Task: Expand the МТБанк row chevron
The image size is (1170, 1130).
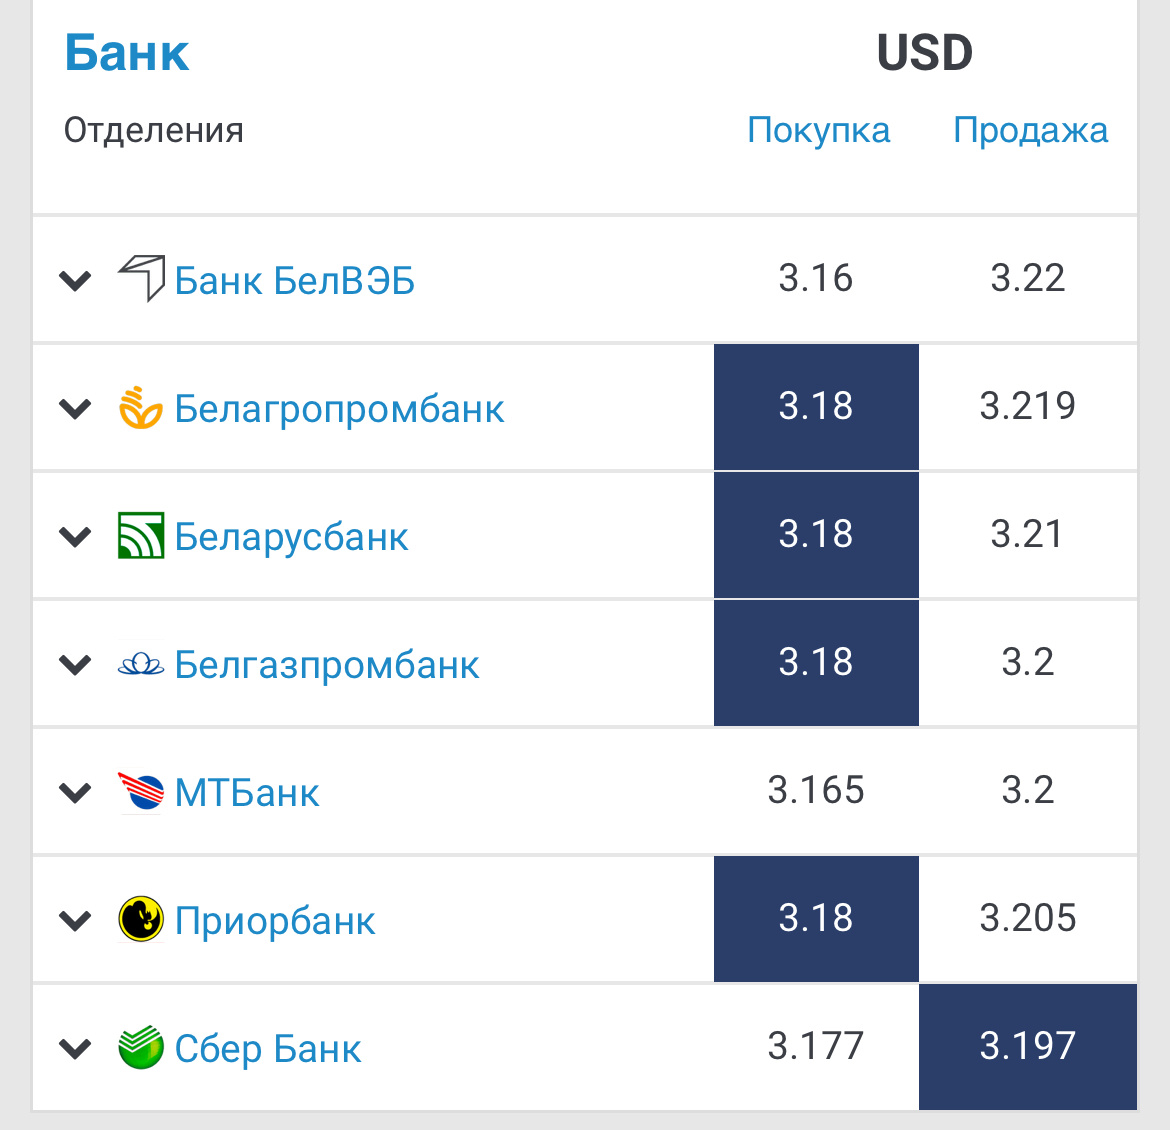Action: click(75, 793)
